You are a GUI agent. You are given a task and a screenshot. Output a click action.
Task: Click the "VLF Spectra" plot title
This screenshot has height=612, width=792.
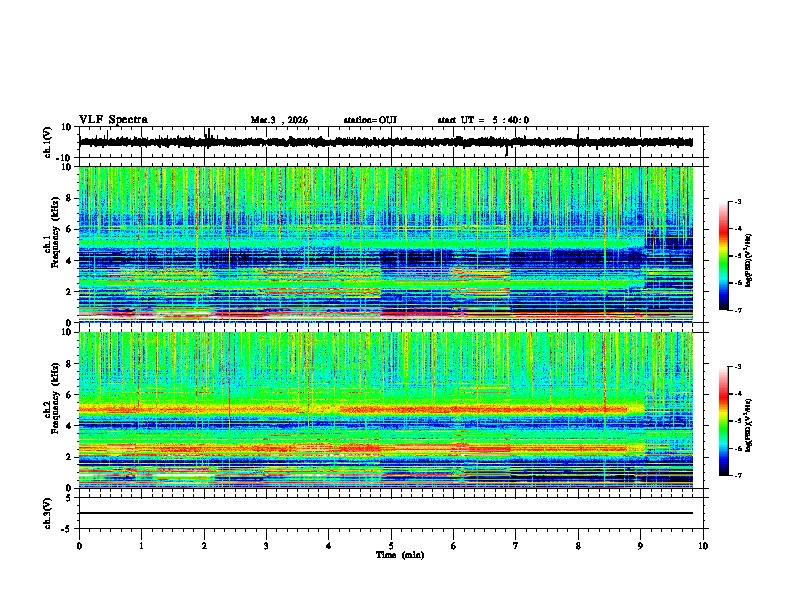113,120
